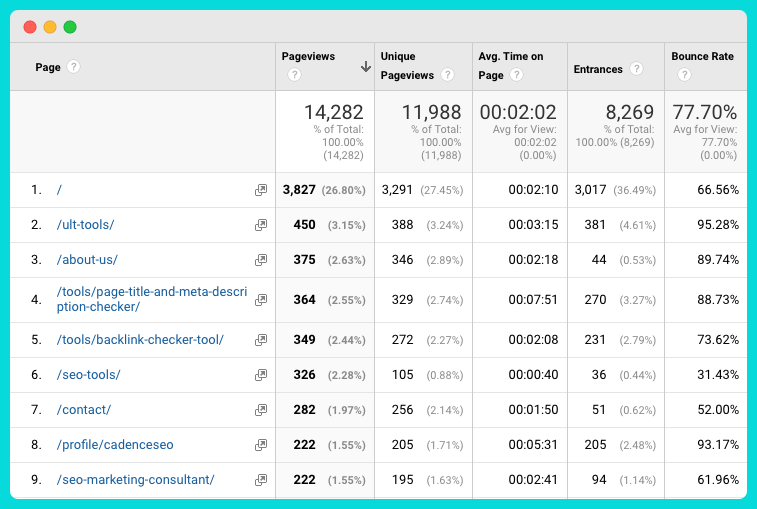Screen dimensions: 757x509
Task: Open the /ult-tools/ page link
Action: (x=85, y=225)
